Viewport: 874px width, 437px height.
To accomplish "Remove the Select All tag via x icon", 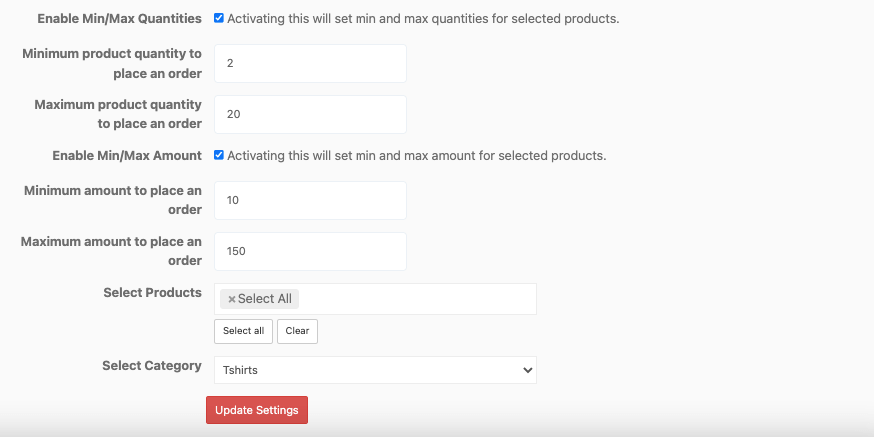I will (232, 299).
